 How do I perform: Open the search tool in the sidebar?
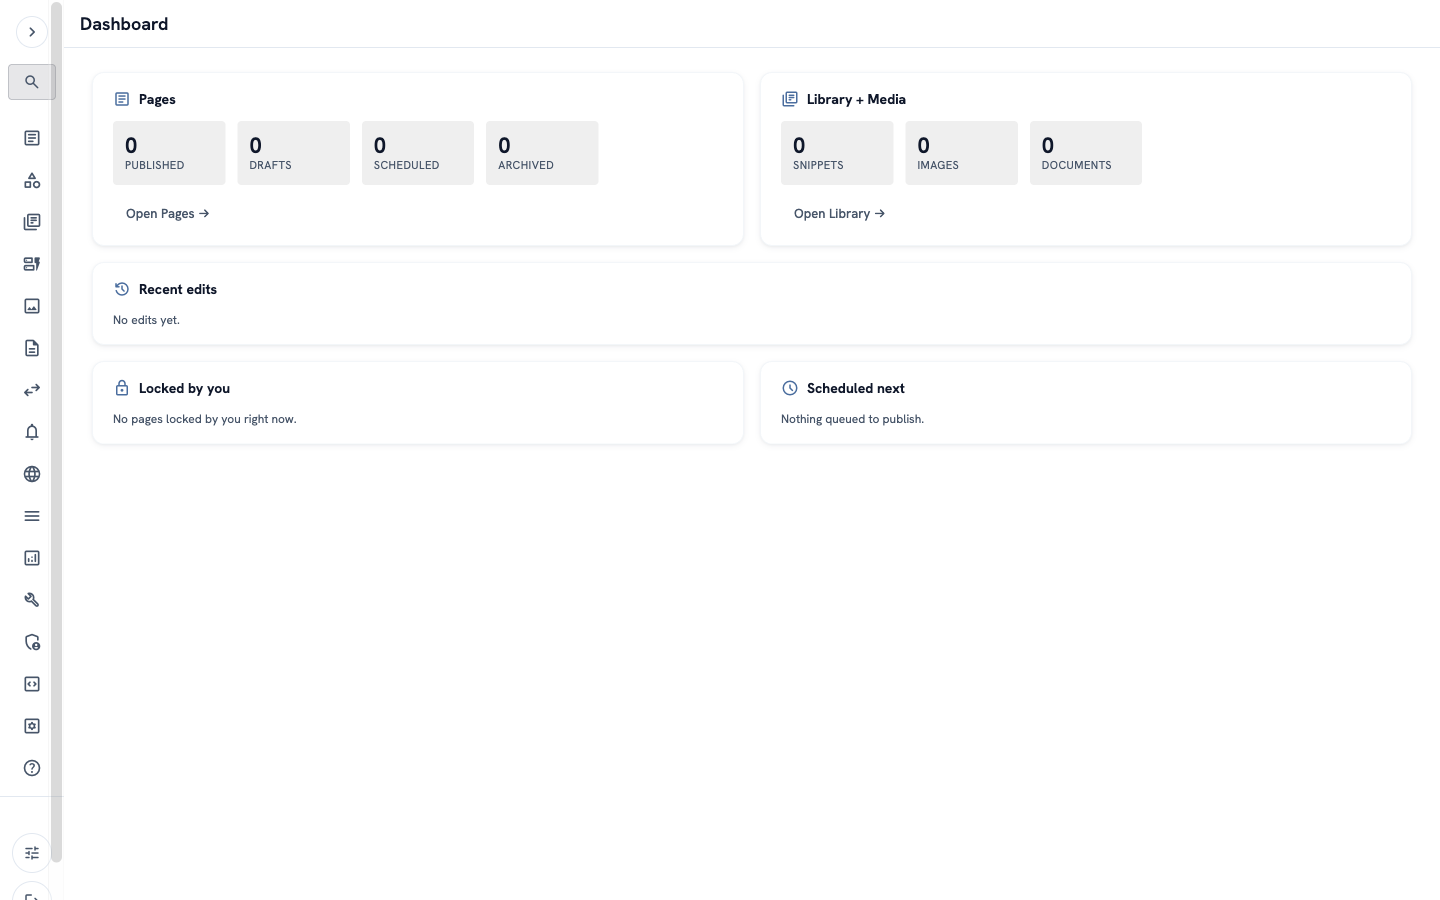tap(32, 82)
